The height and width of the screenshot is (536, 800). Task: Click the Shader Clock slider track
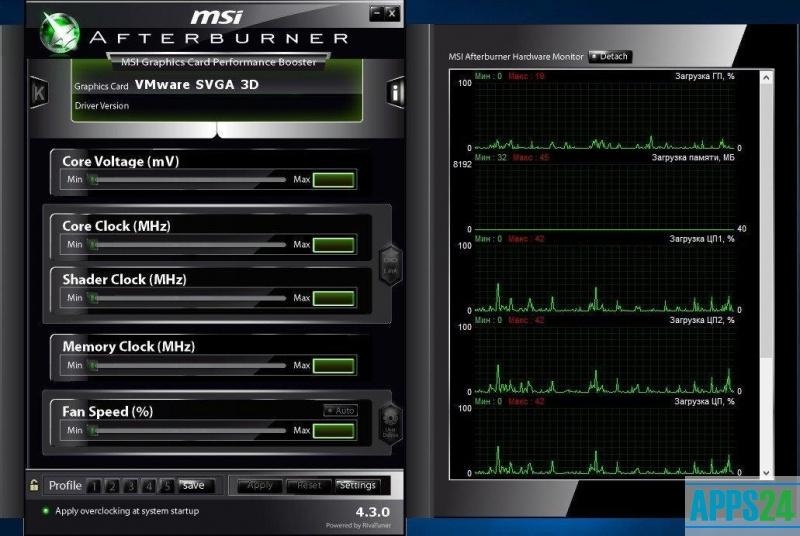point(188,298)
